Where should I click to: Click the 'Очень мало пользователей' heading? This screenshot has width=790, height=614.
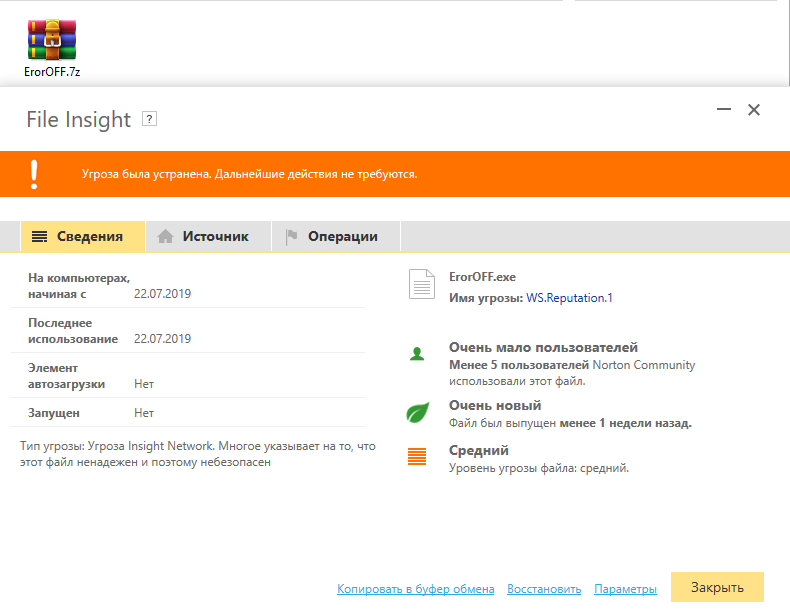[543, 348]
